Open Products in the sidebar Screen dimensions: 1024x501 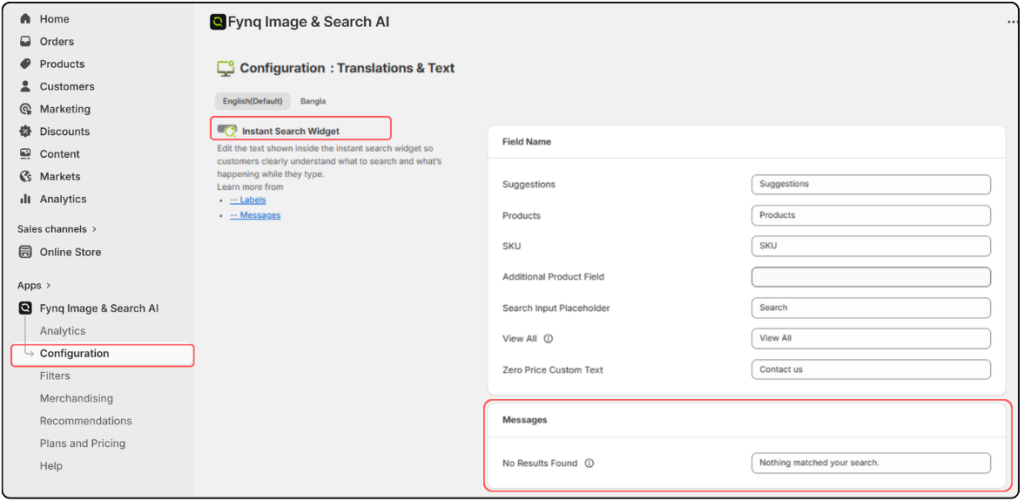62,64
